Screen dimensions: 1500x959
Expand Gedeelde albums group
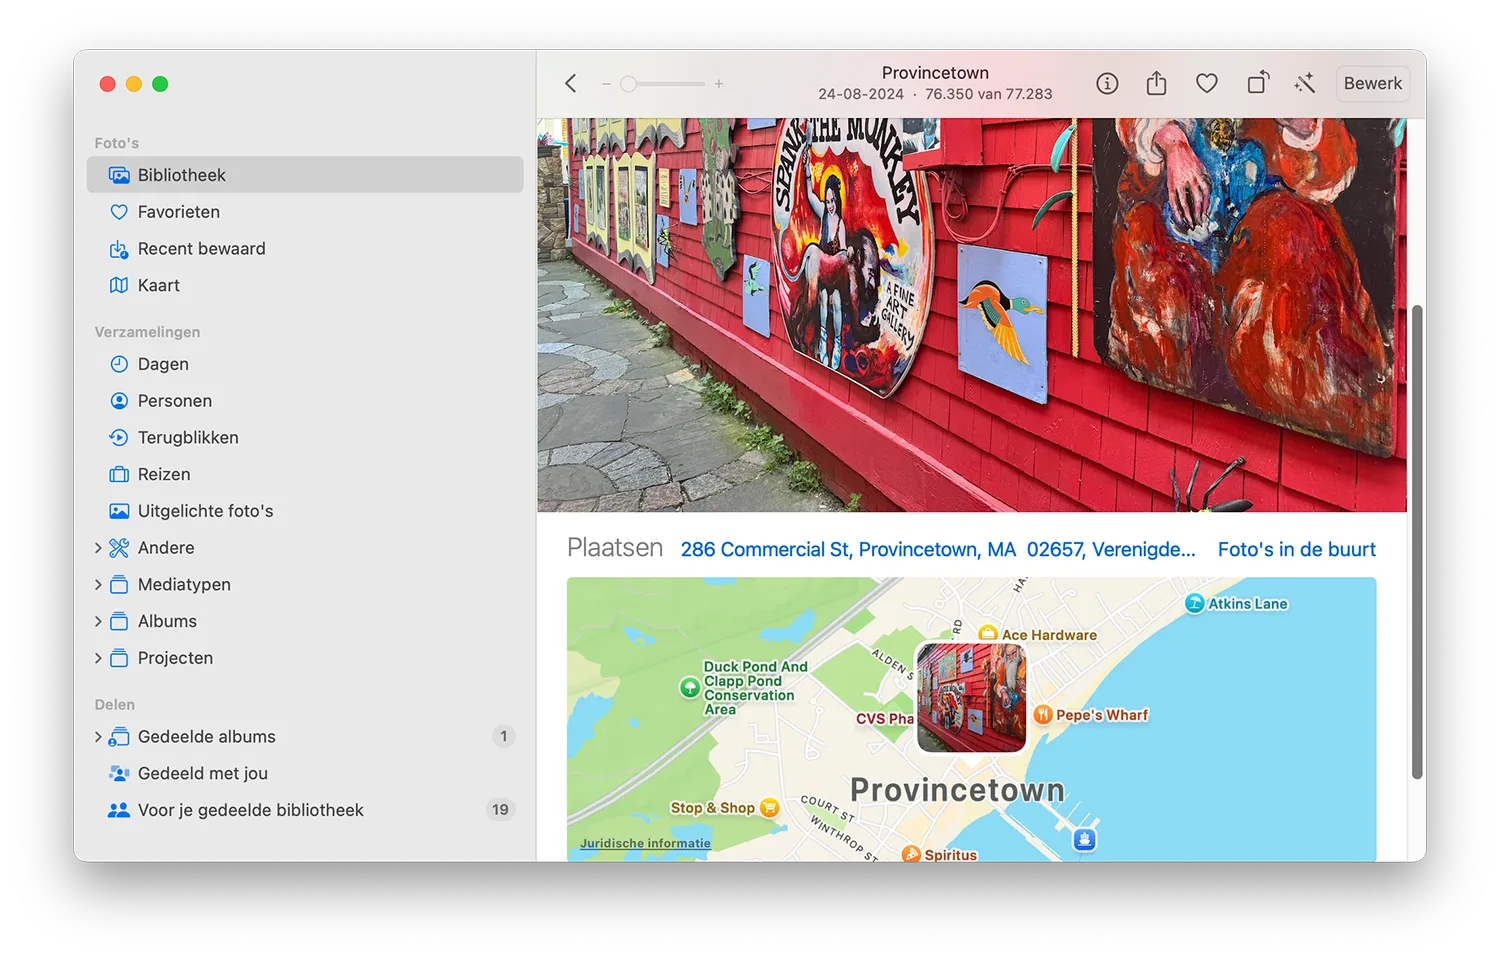98,737
